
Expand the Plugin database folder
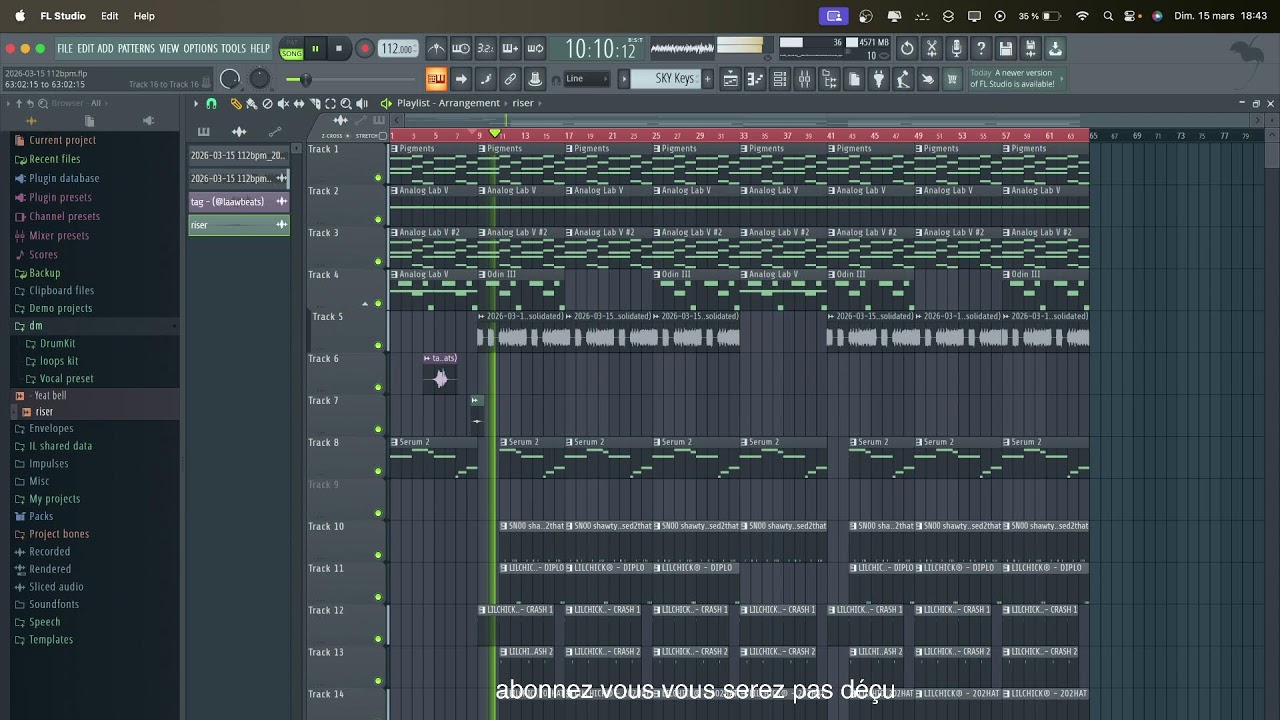64,179
